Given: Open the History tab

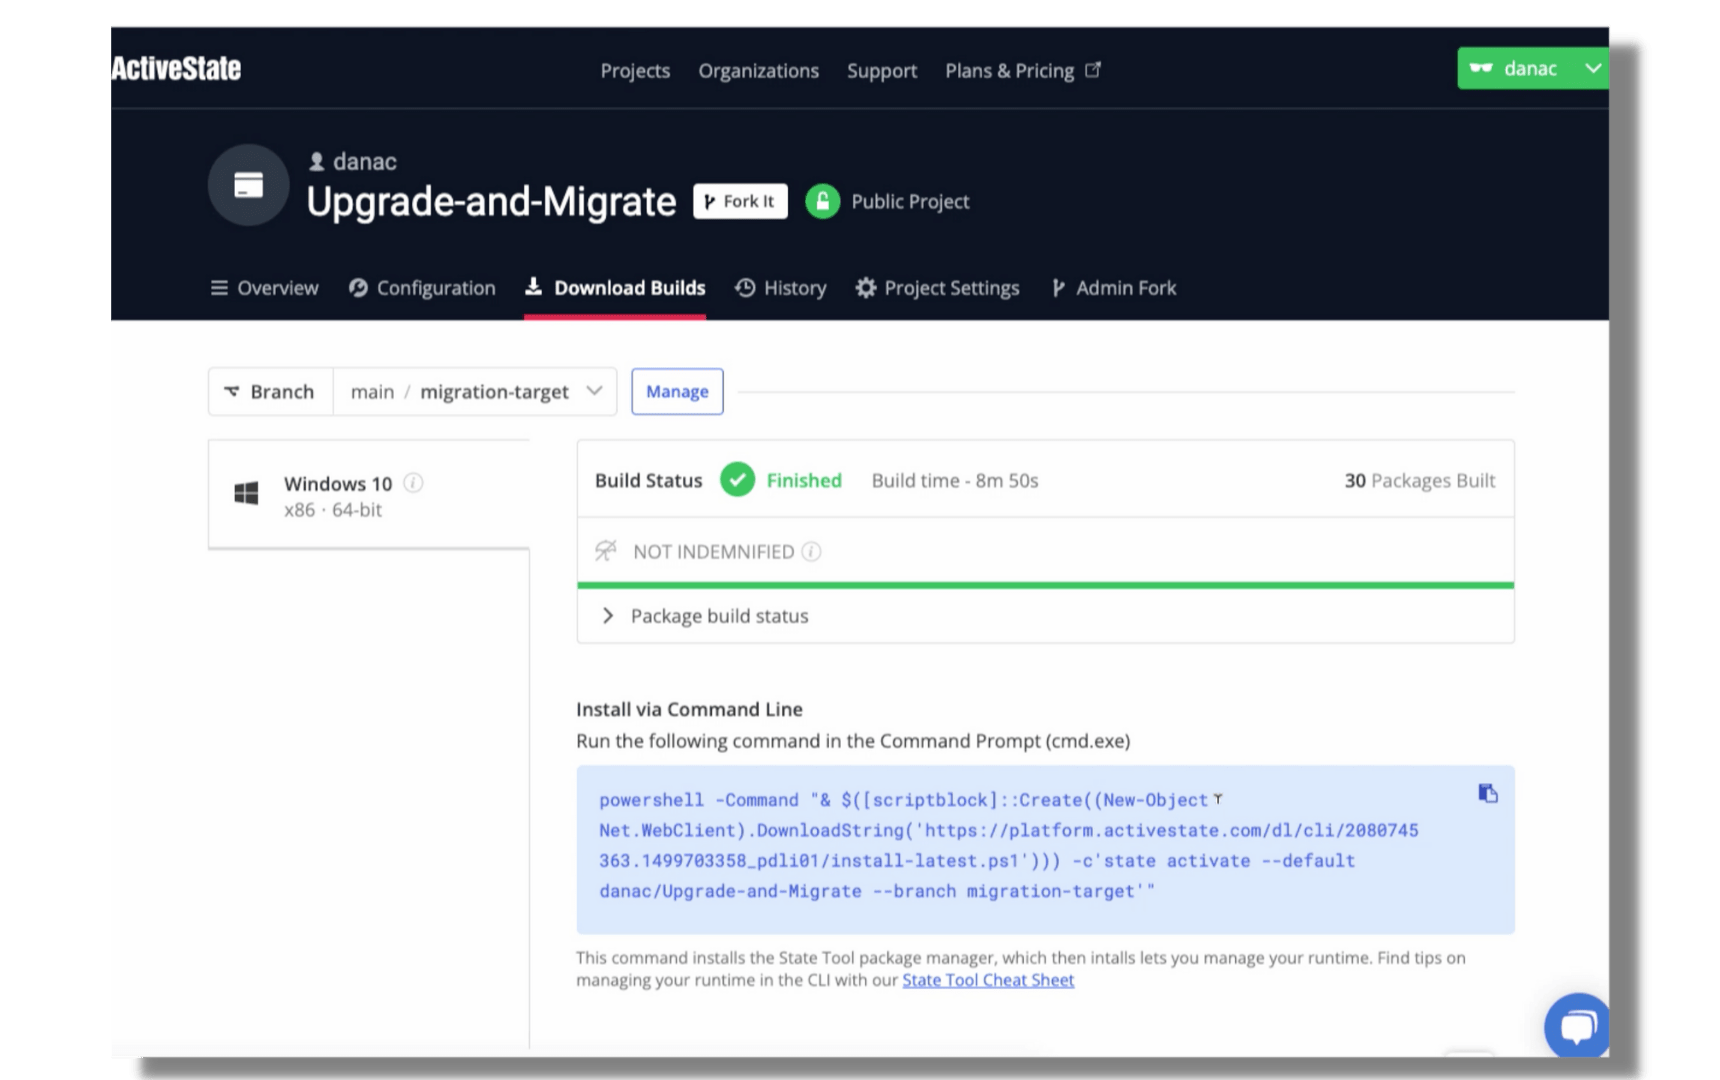Looking at the screenshot, I should point(780,288).
